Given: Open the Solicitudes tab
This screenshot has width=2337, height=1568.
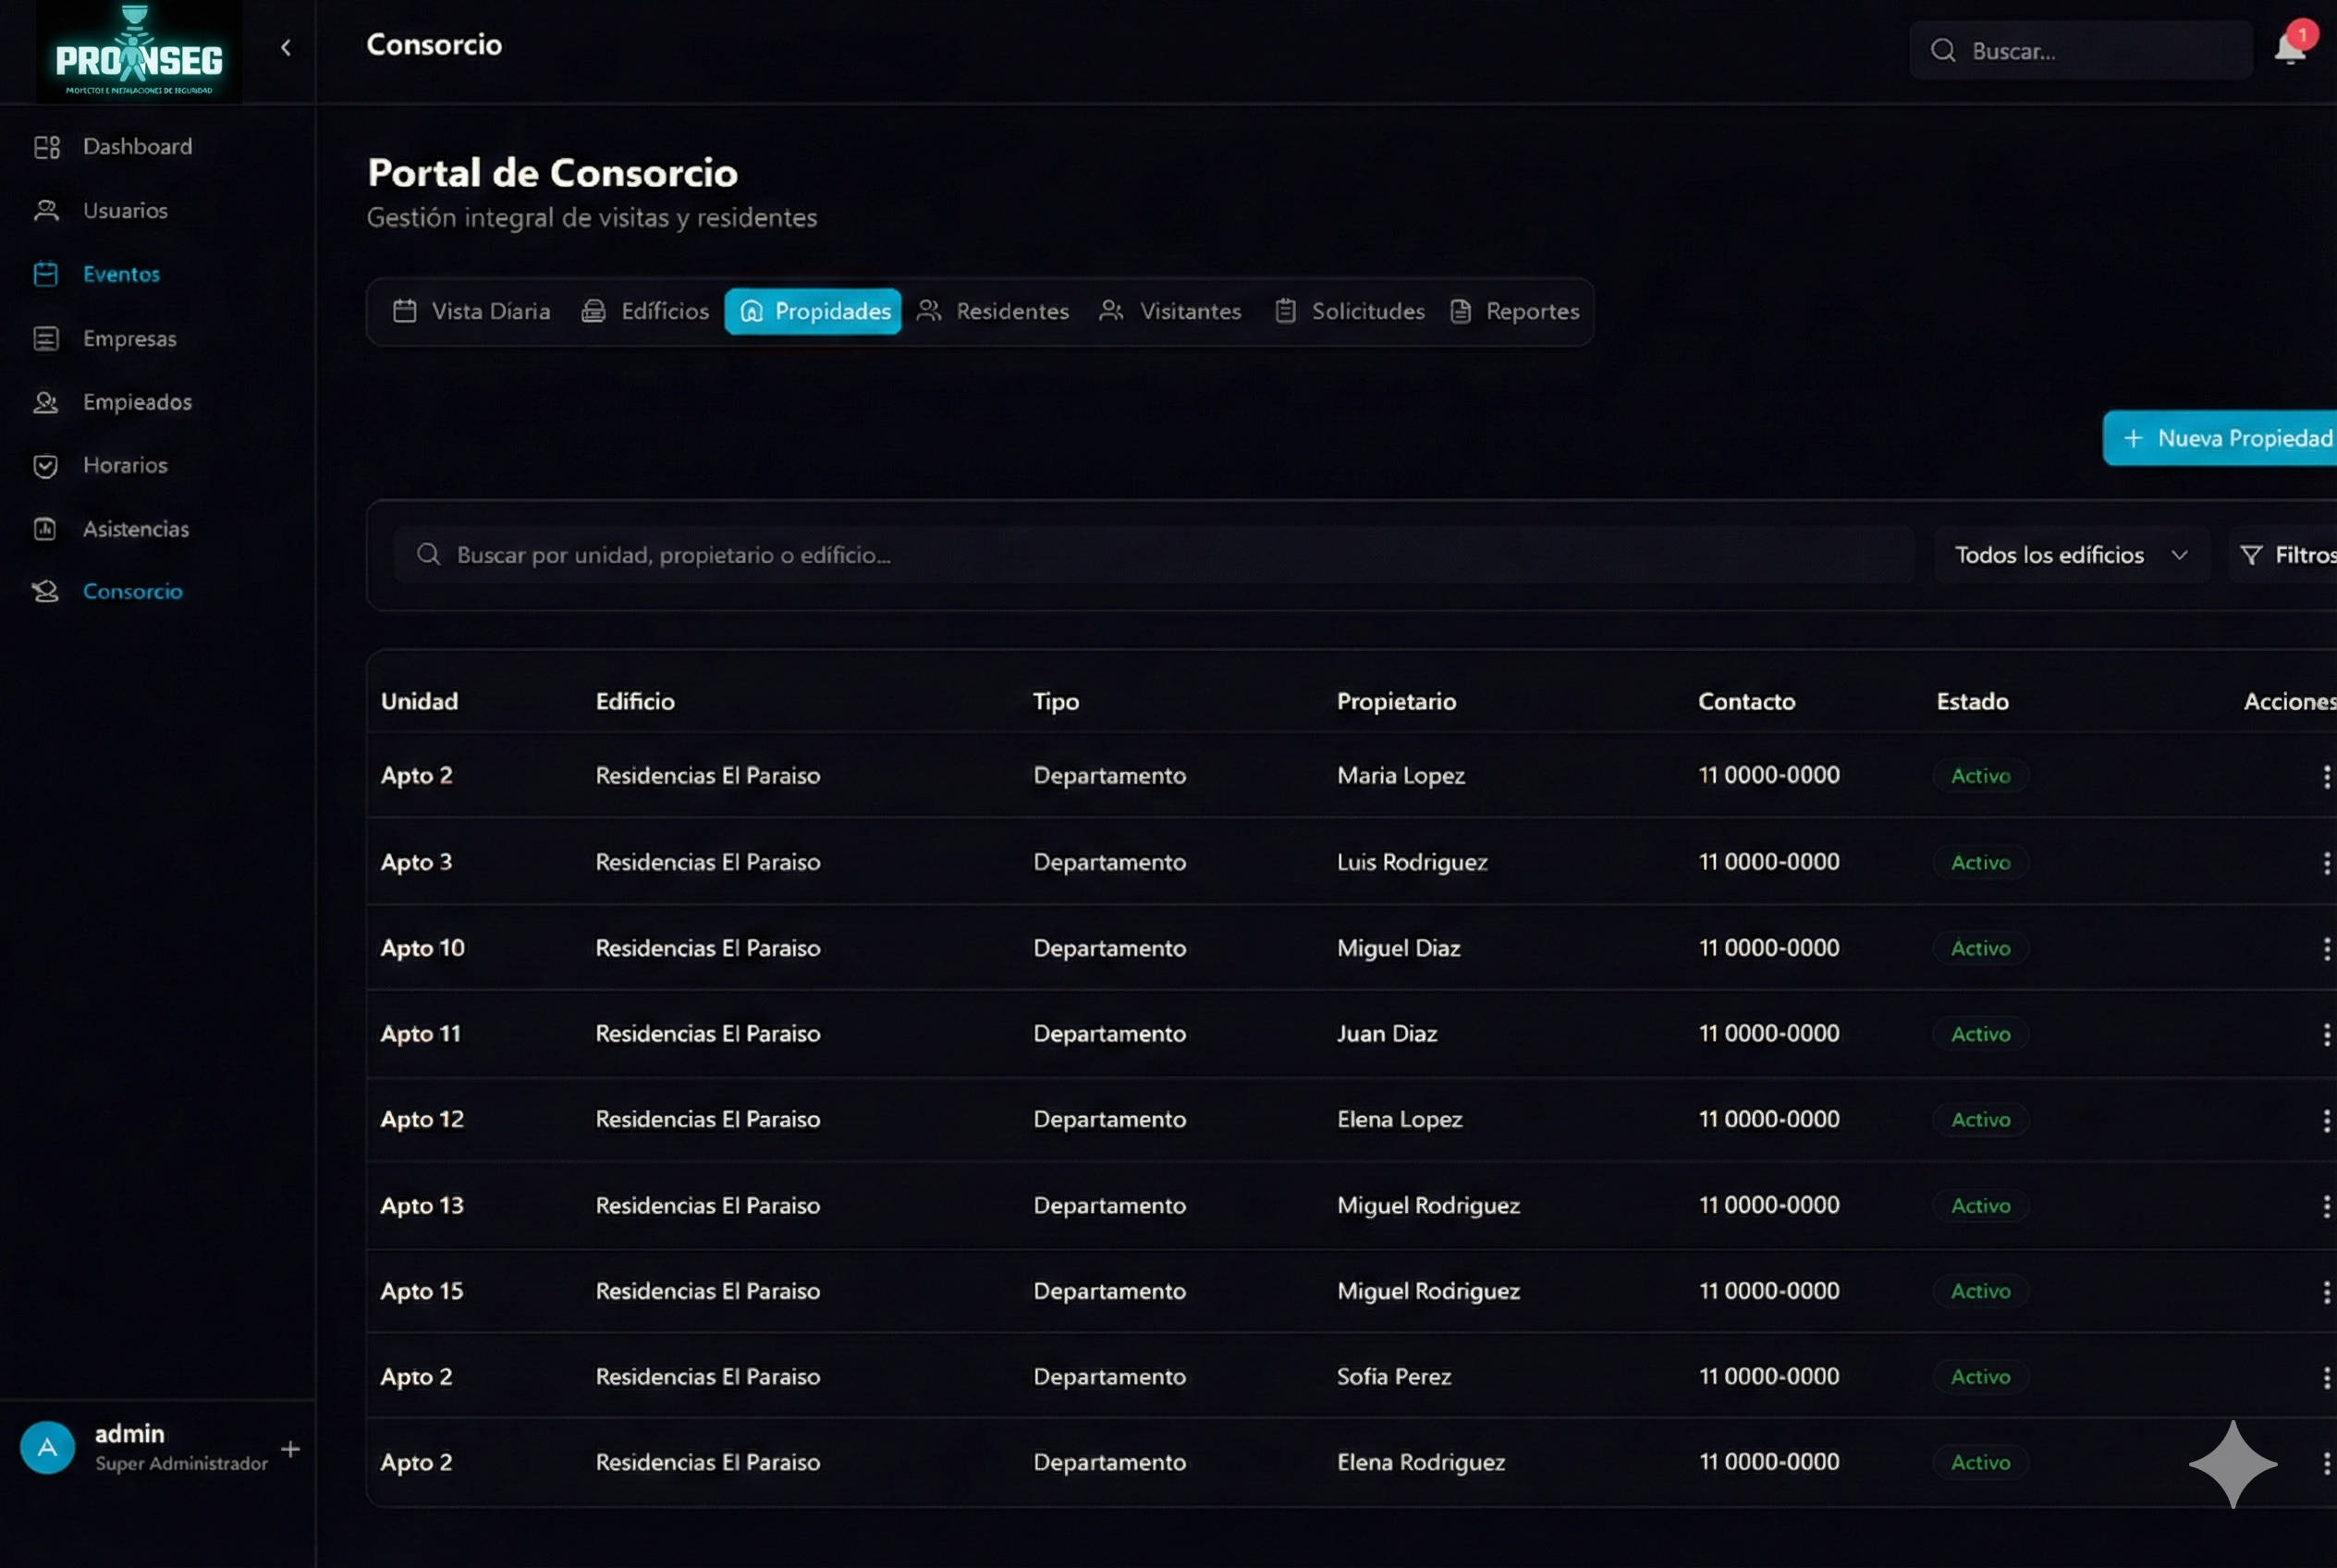Looking at the screenshot, I should coord(1350,311).
